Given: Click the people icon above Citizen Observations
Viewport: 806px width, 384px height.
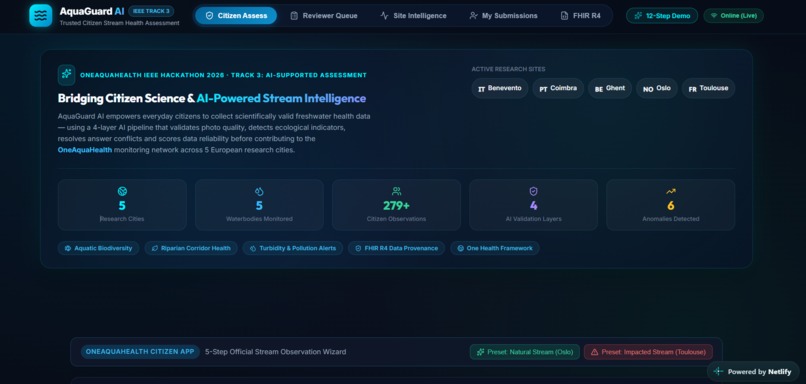Looking at the screenshot, I should 396,191.
